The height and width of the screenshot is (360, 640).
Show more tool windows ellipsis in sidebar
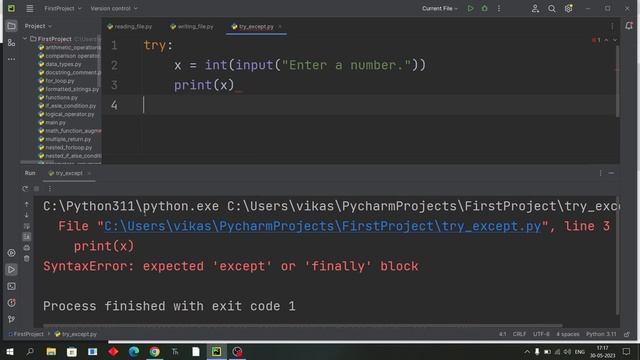click(x=11, y=59)
